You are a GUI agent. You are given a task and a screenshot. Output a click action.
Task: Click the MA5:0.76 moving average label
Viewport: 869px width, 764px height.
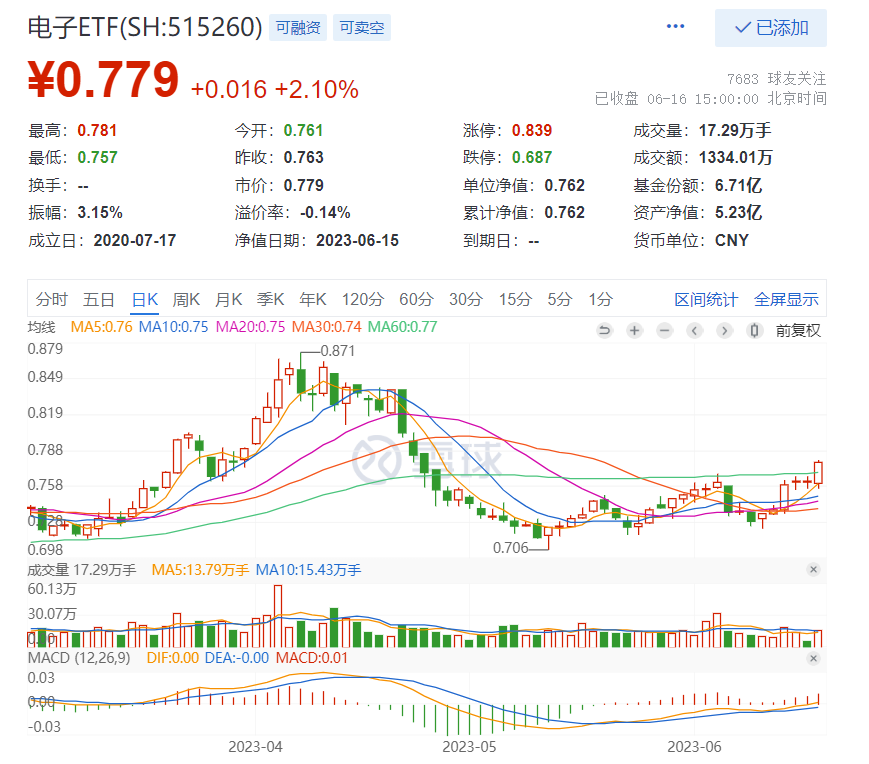click(x=101, y=327)
